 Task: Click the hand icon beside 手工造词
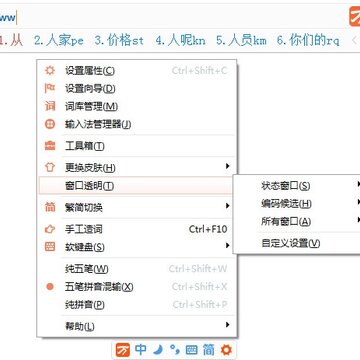pyautogui.click(x=50, y=229)
